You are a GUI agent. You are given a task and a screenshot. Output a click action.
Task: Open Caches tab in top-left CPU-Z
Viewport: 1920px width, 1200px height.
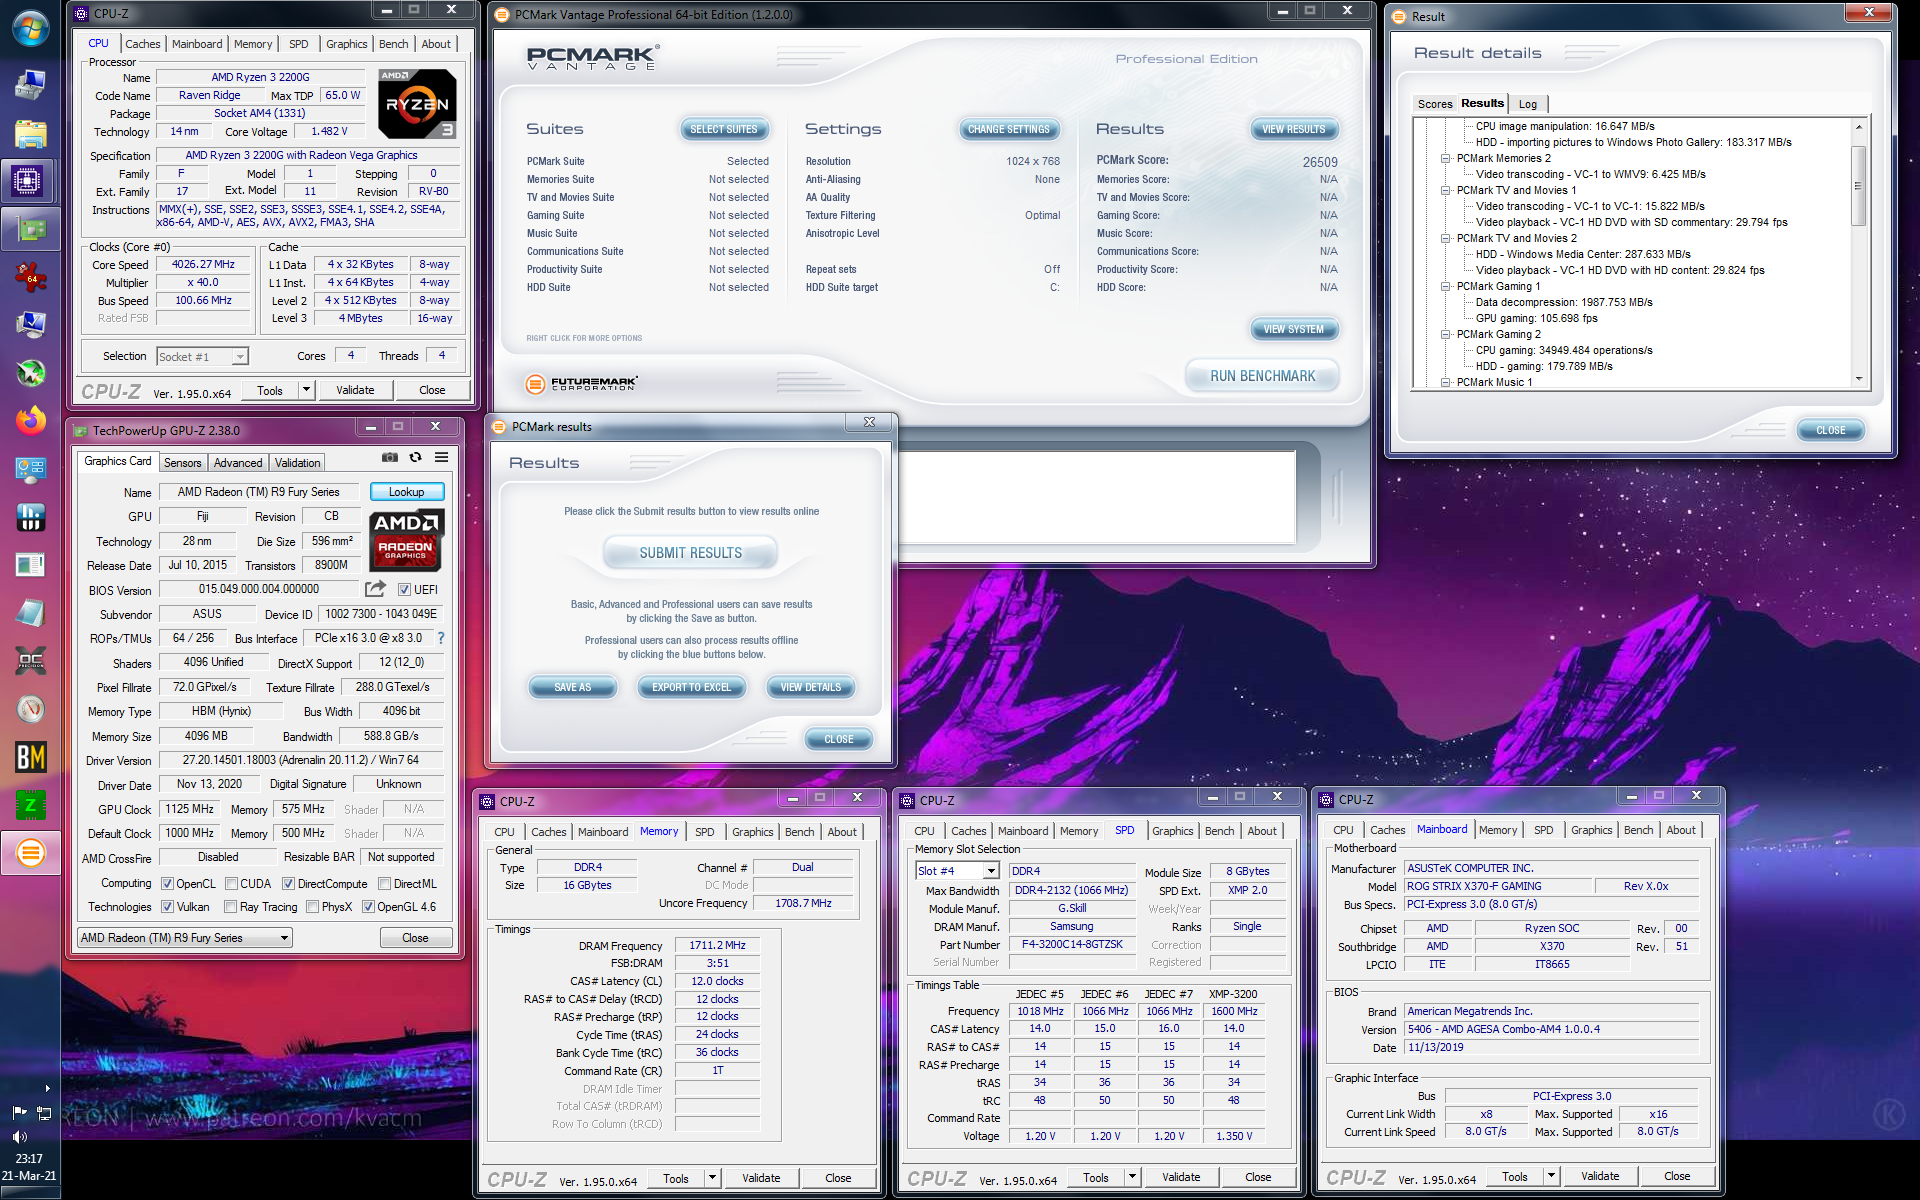(143, 44)
